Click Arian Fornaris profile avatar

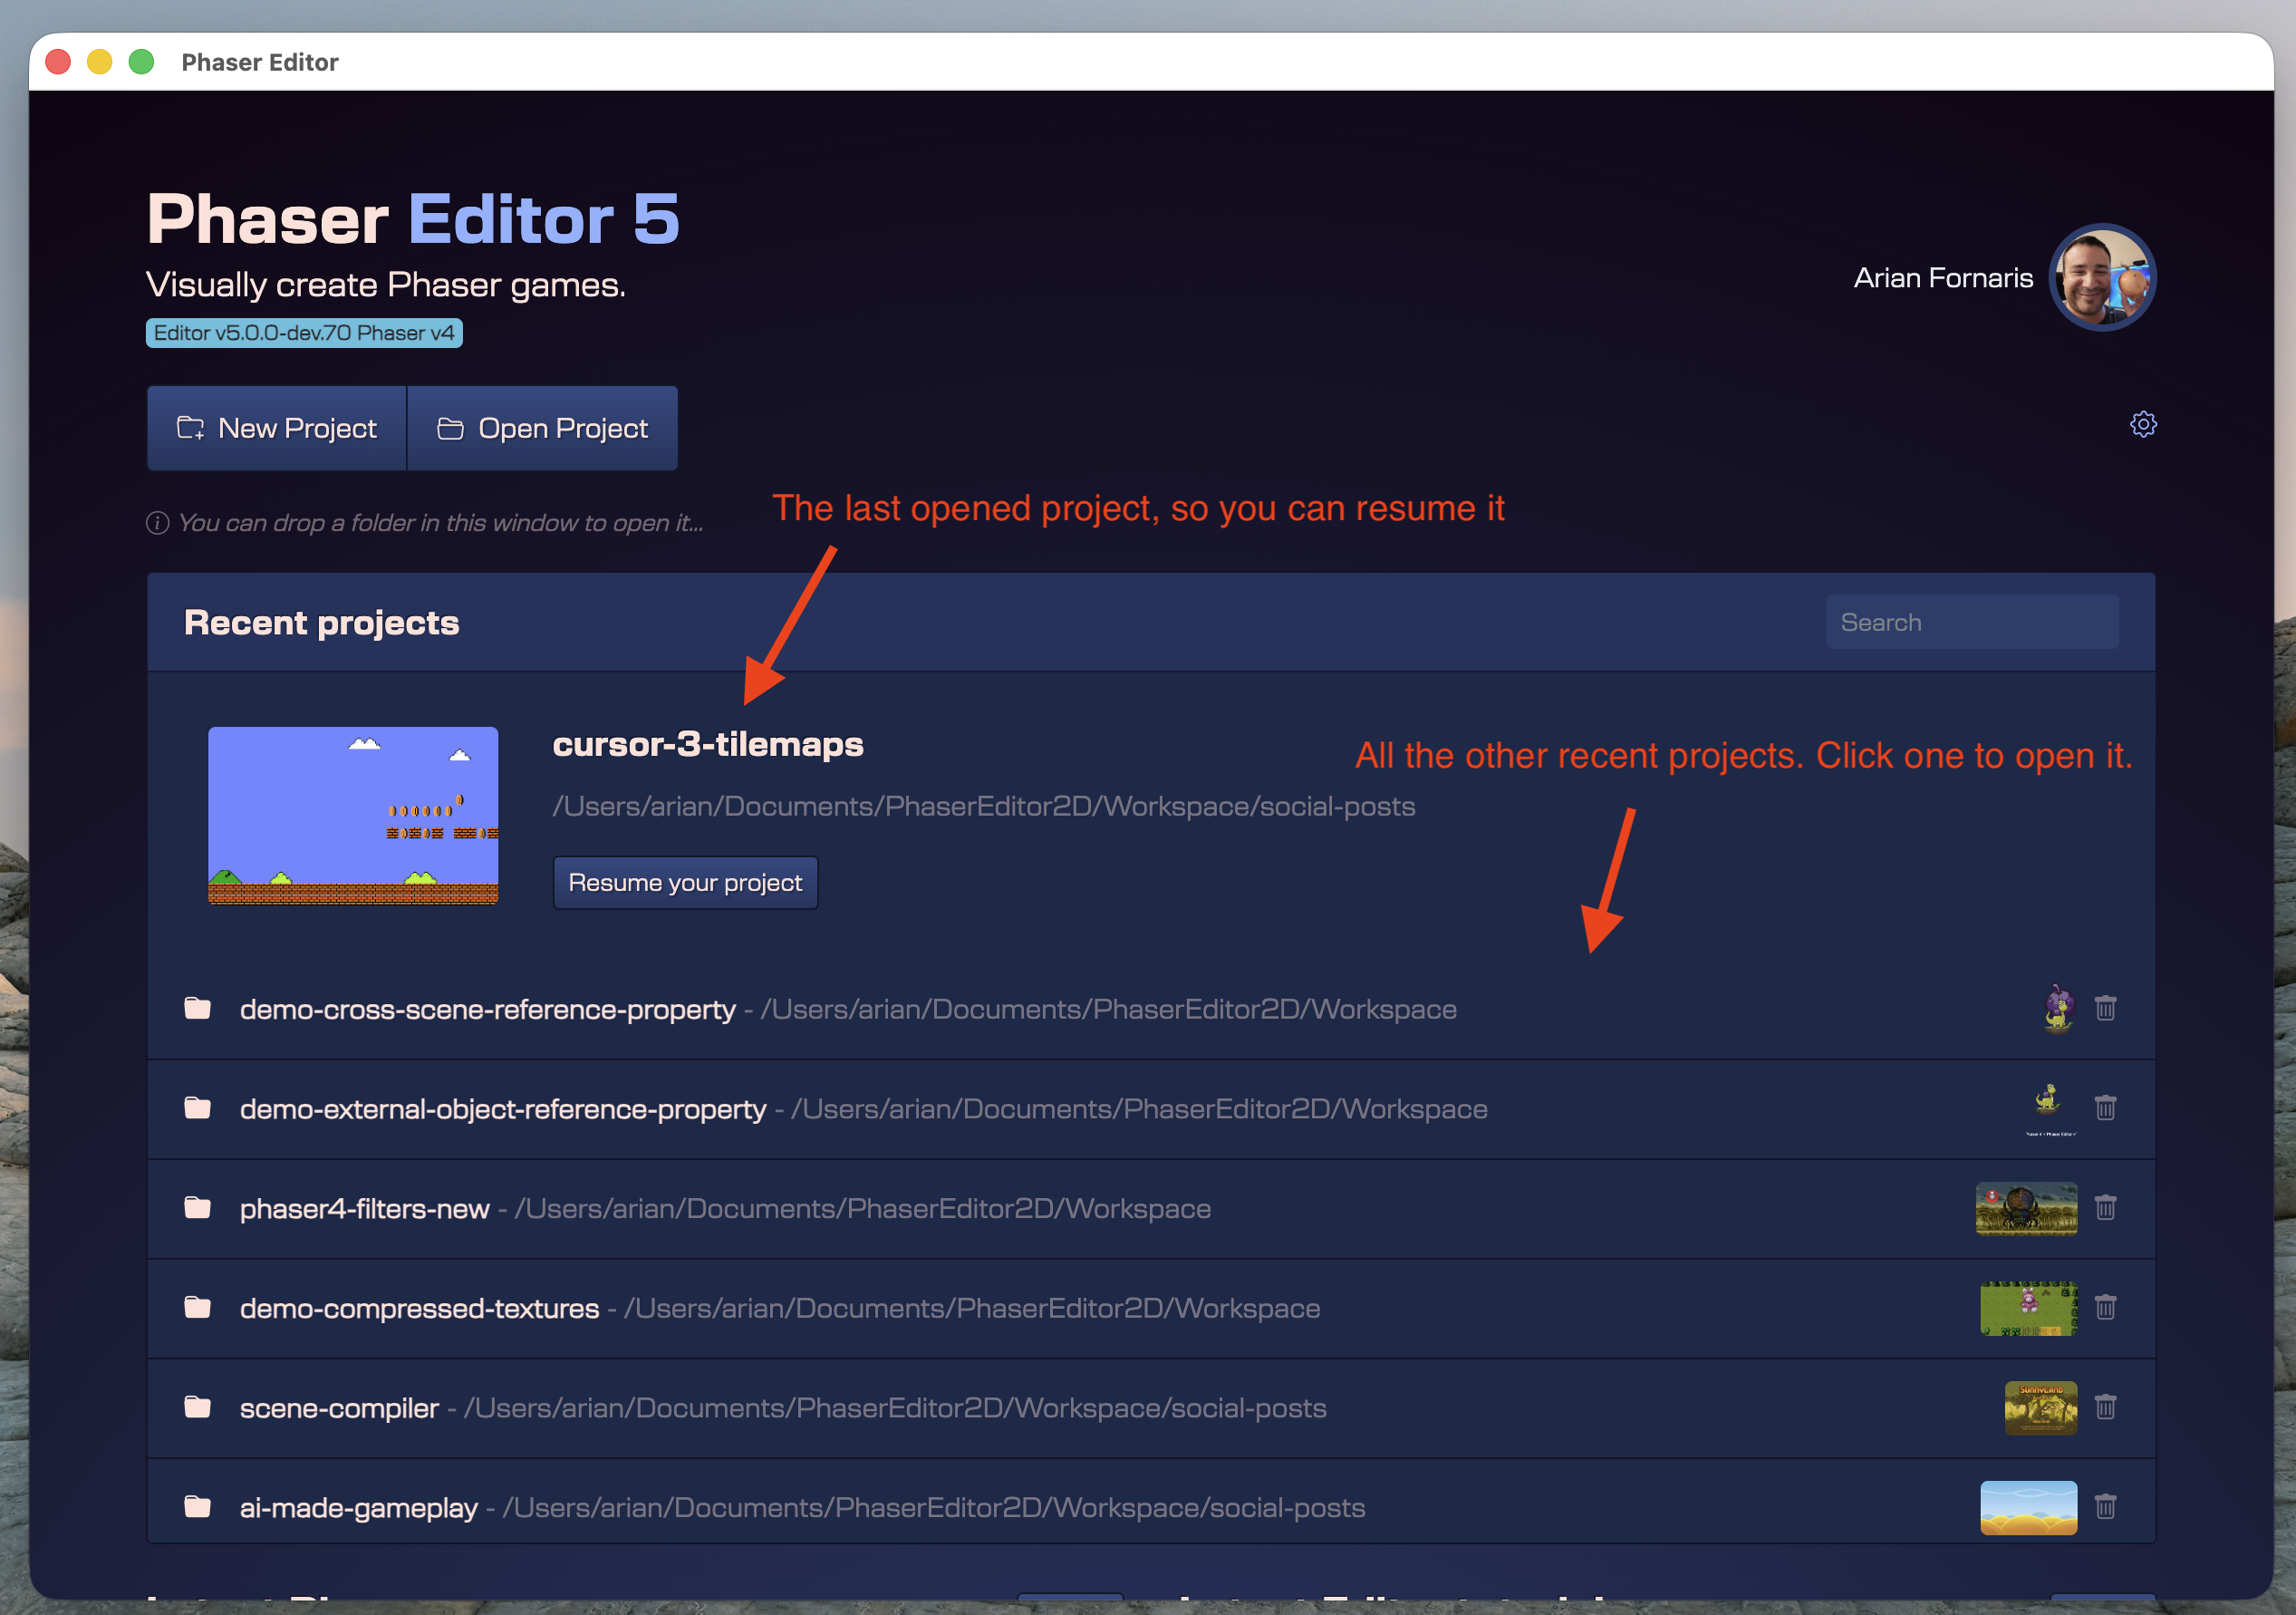click(x=2102, y=277)
